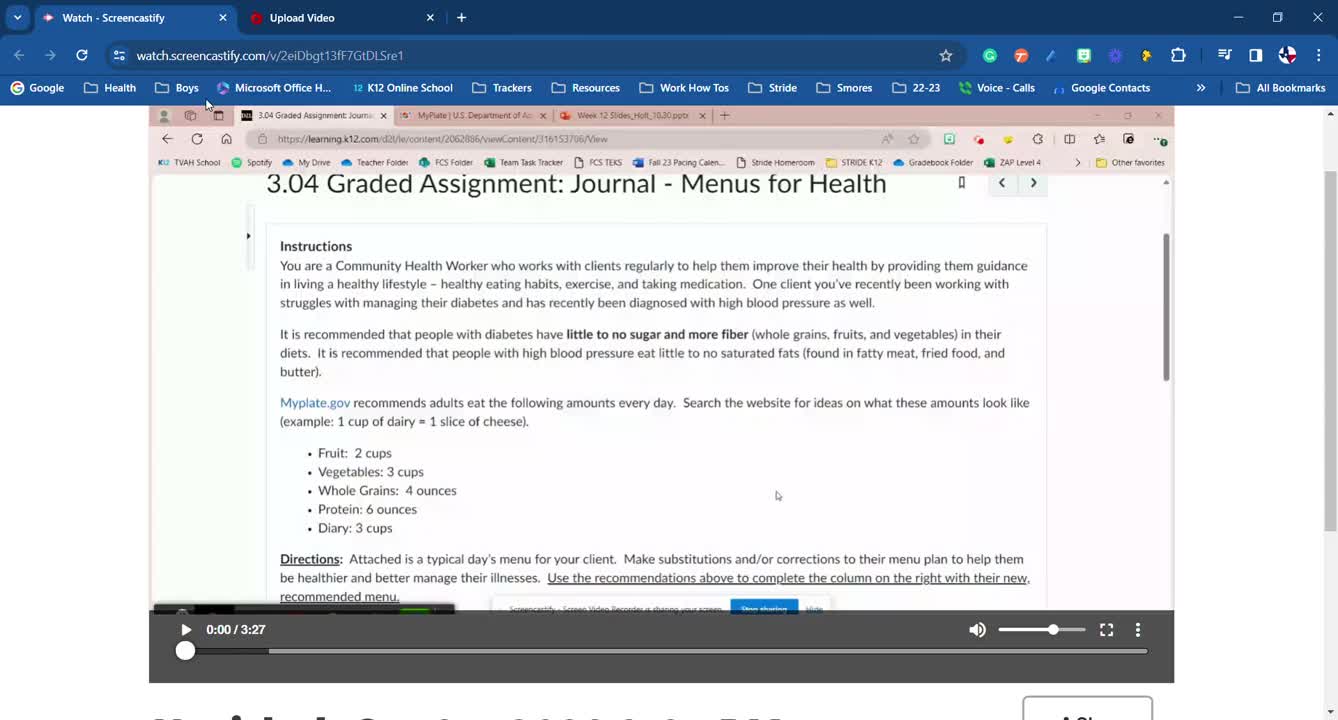Open Voice - Calls bookmark
This screenshot has width=1338, height=720.
pyautogui.click(x=996, y=88)
